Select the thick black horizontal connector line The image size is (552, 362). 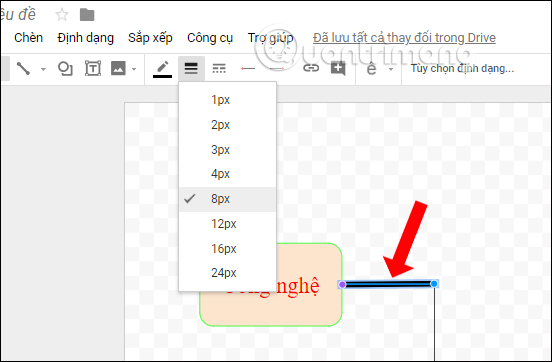click(x=388, y=284)
